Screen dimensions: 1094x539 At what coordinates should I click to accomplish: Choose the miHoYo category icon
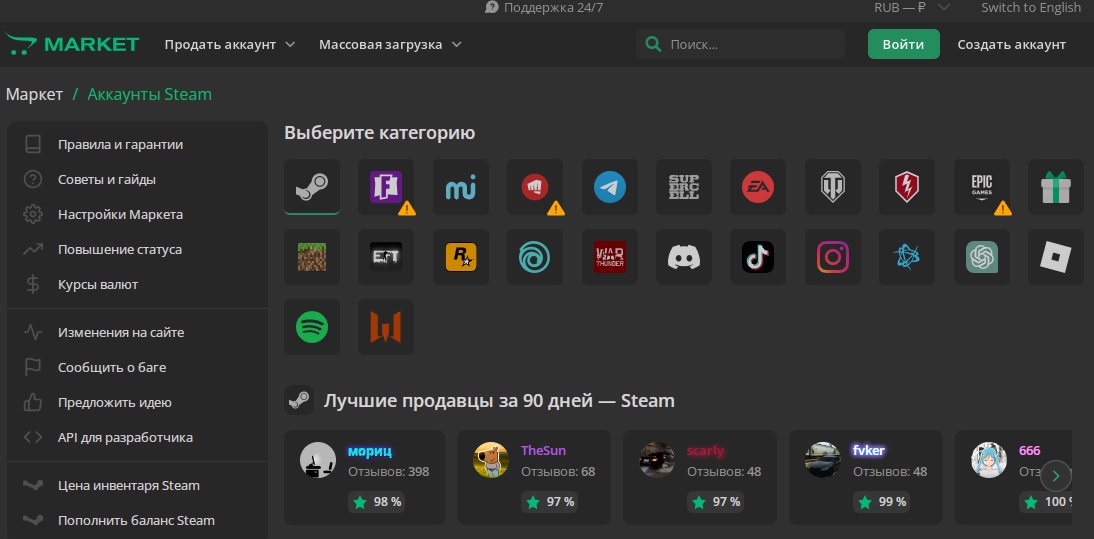(460, 187)
